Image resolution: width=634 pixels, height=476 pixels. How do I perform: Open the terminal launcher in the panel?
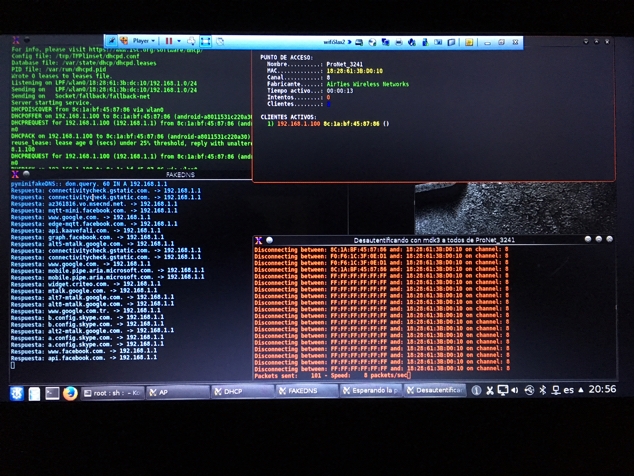(52, 393)
